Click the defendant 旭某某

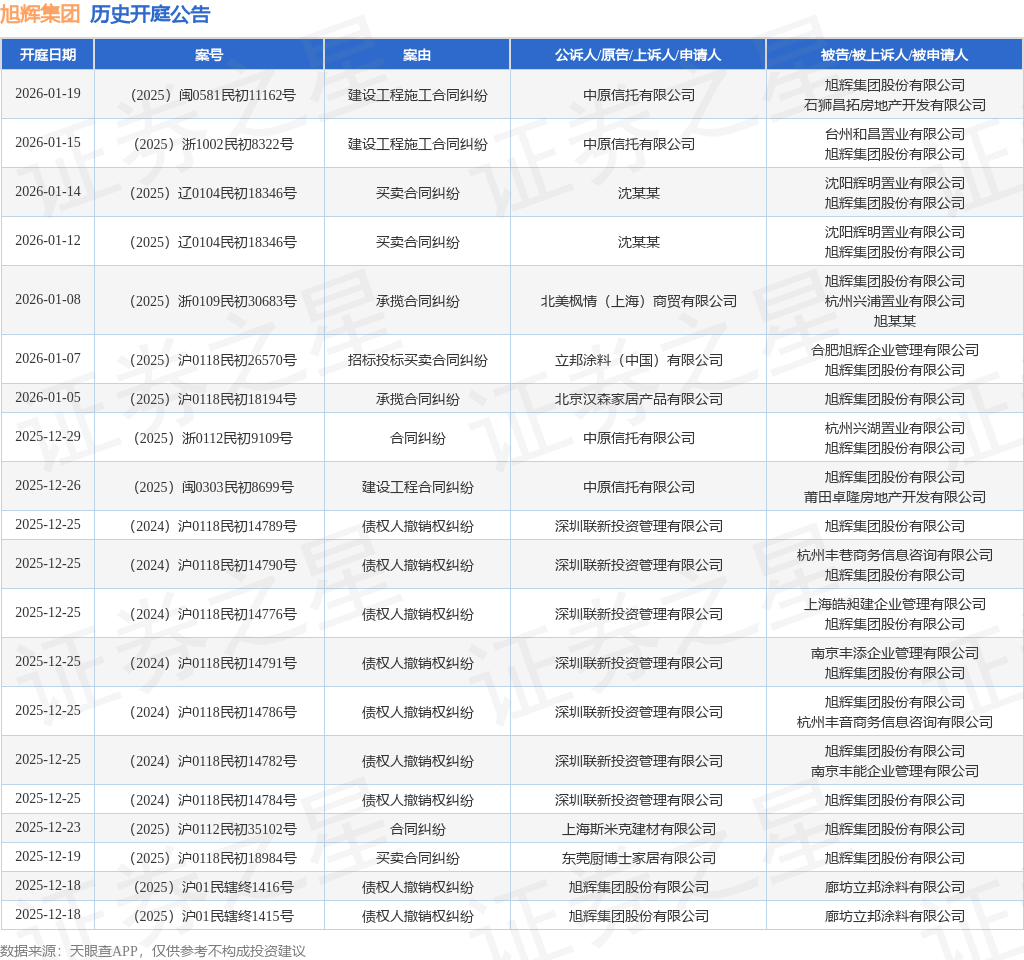(895, 321)
